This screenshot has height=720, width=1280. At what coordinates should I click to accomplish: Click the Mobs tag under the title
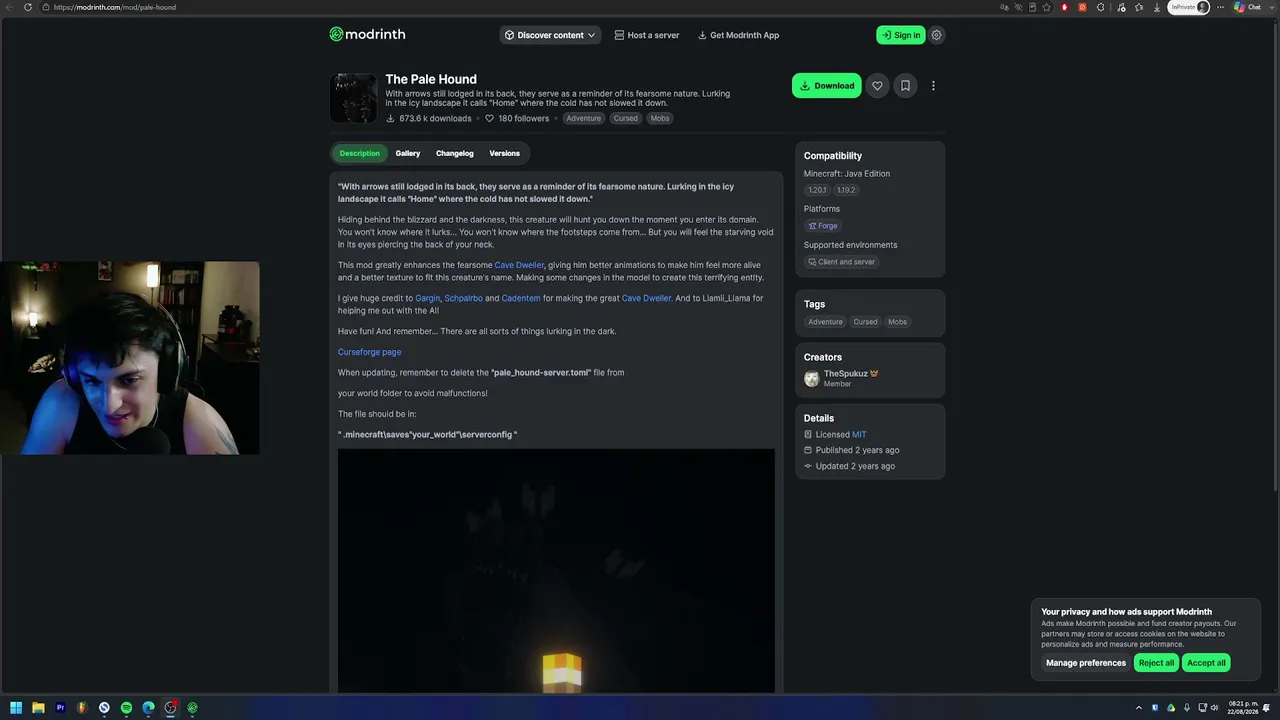click(x=660, y=118)
